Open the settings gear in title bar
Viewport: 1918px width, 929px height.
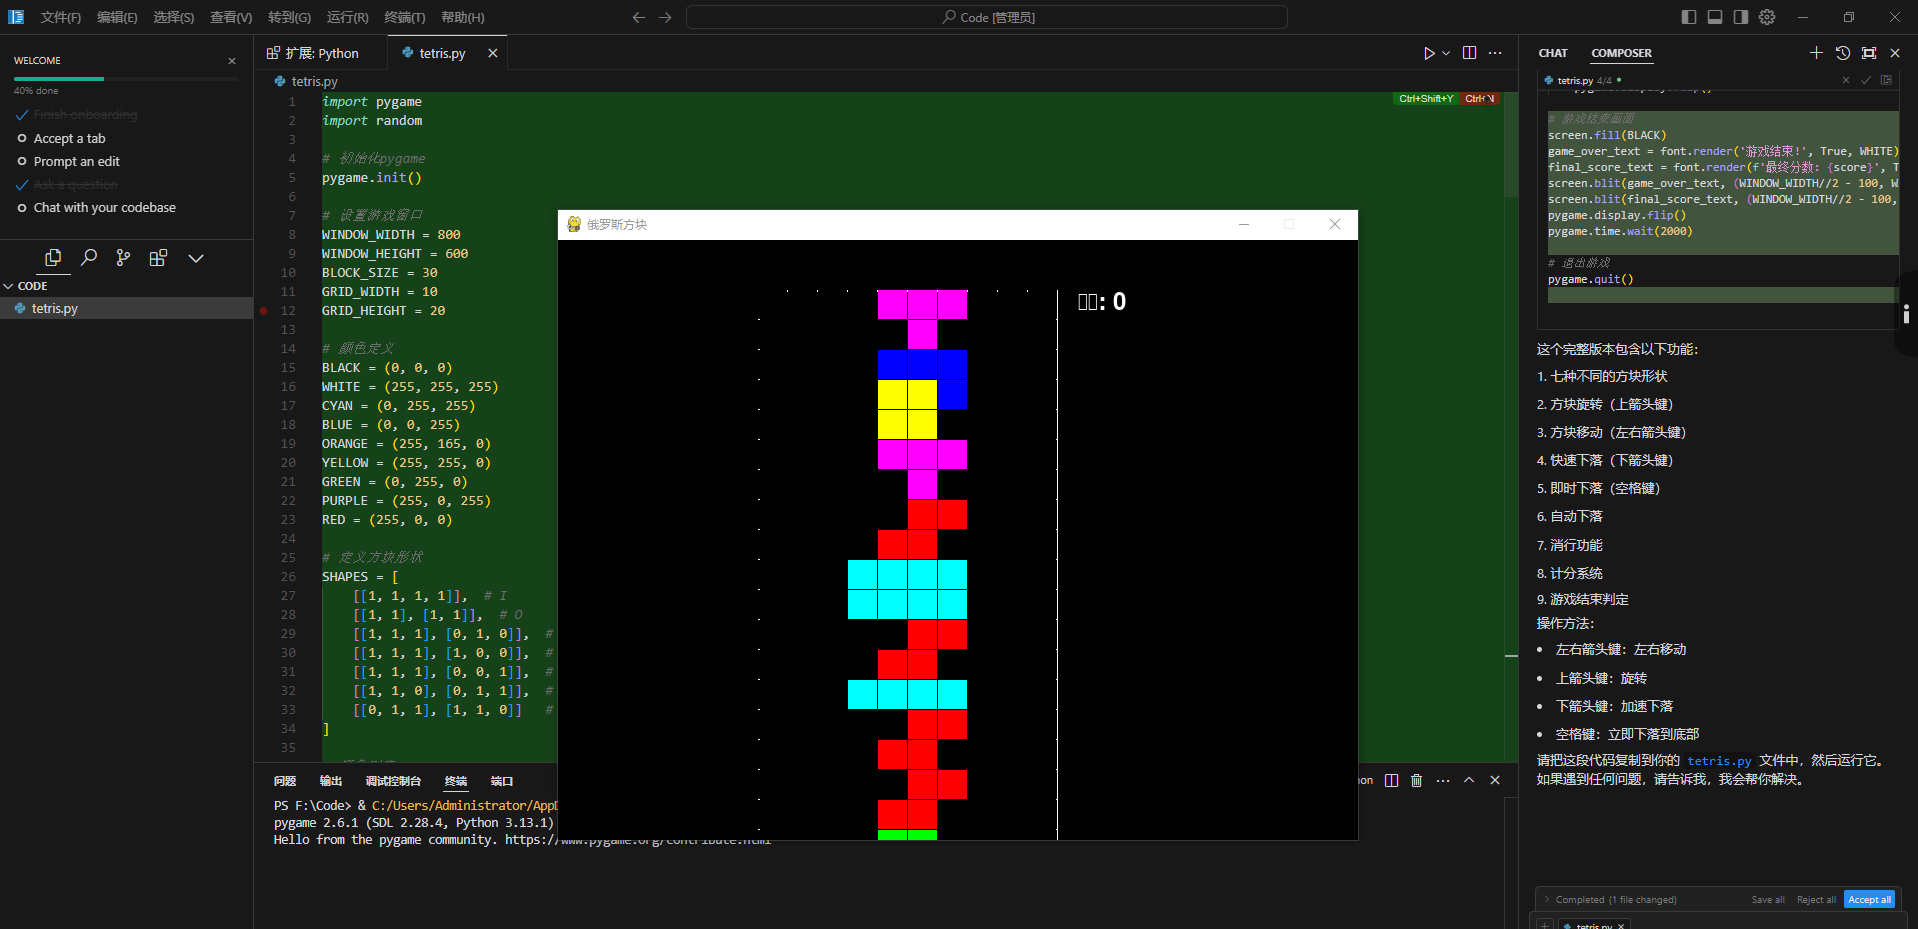click(x=1767, y=17)
